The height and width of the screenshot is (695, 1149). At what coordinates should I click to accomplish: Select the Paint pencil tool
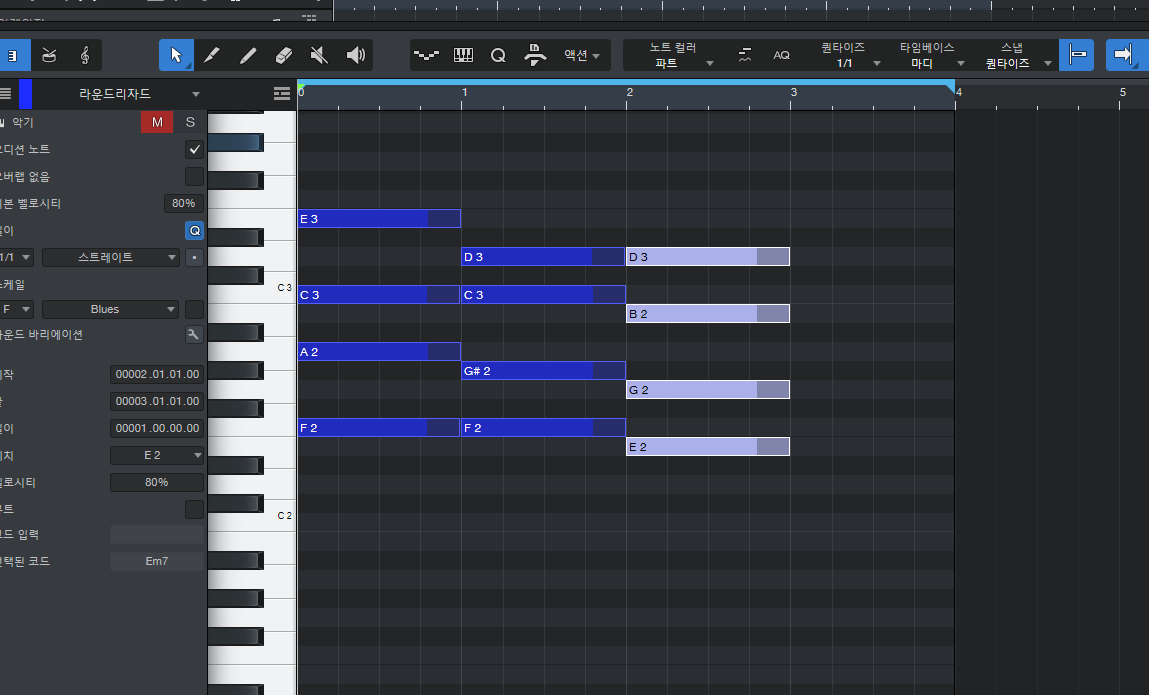click(248, 55)
